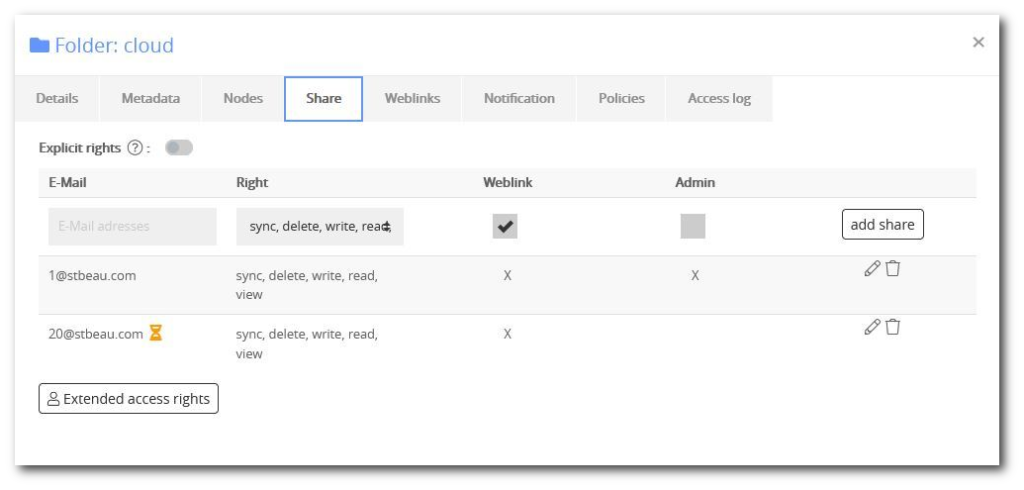Click the help question mark next to Explicit rights

point(135,148)
